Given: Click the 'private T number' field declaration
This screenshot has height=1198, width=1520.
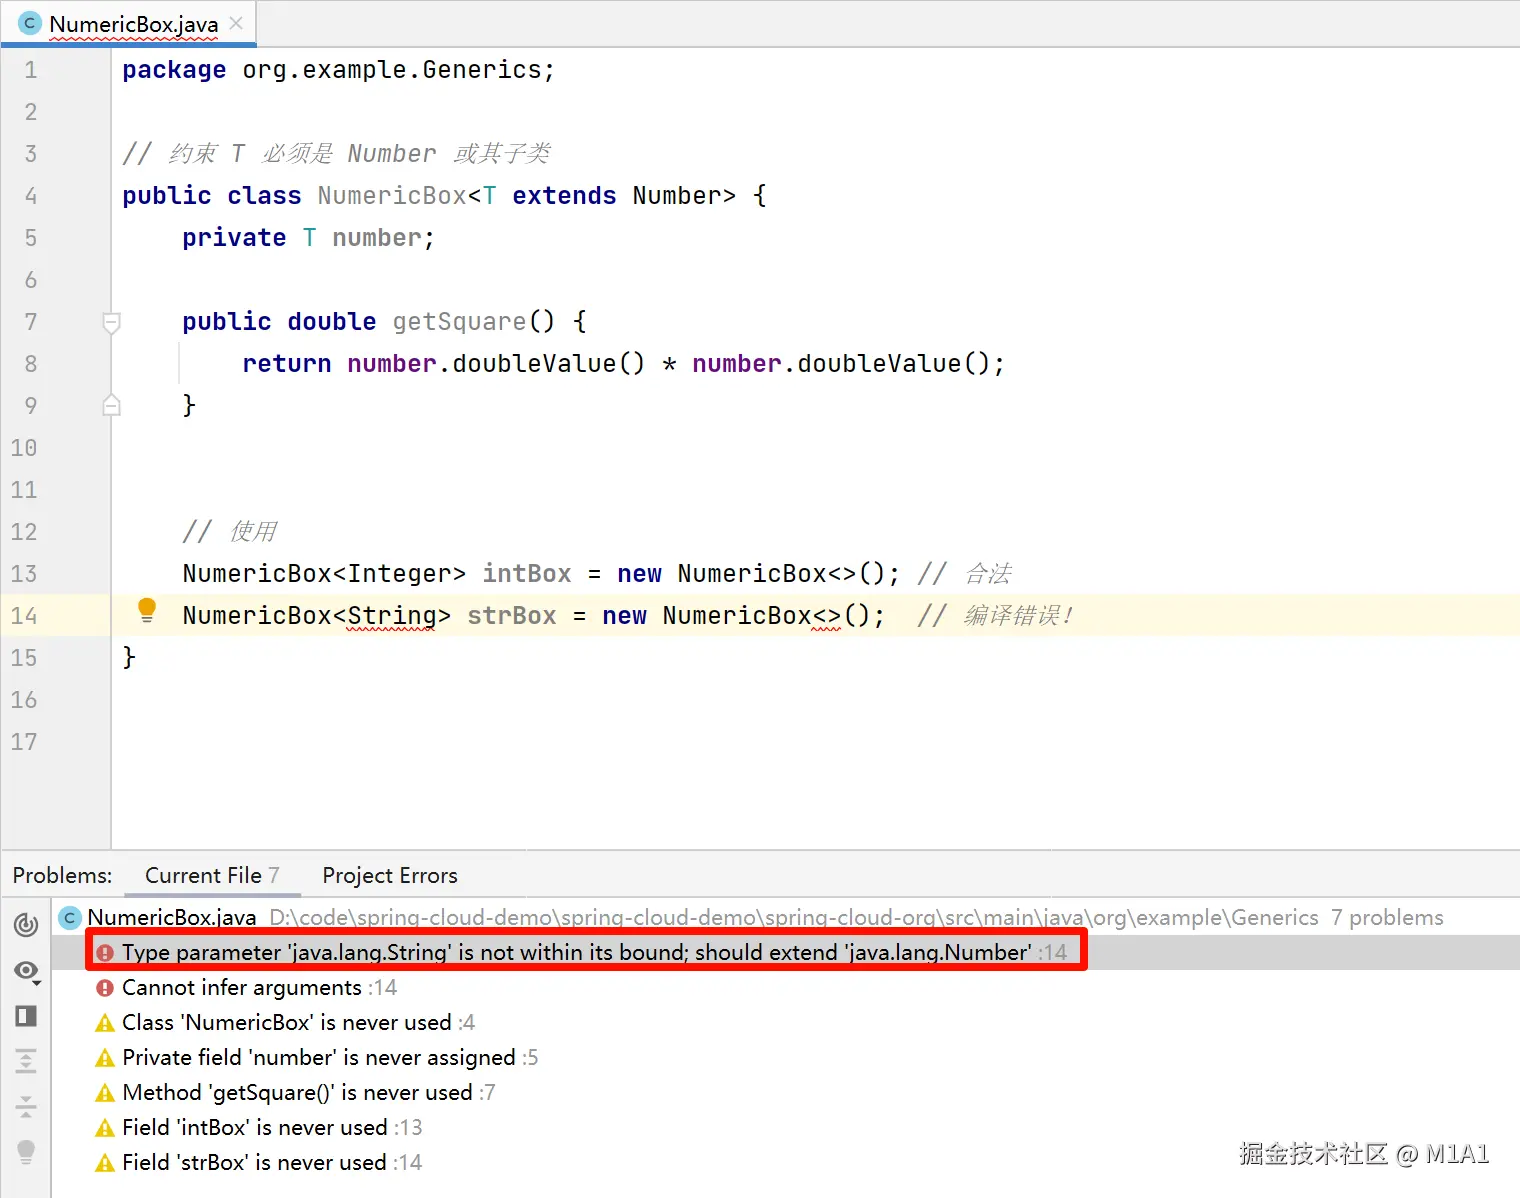Looking at the screenshot, I should pyautogui.click(x=309, y=238).
